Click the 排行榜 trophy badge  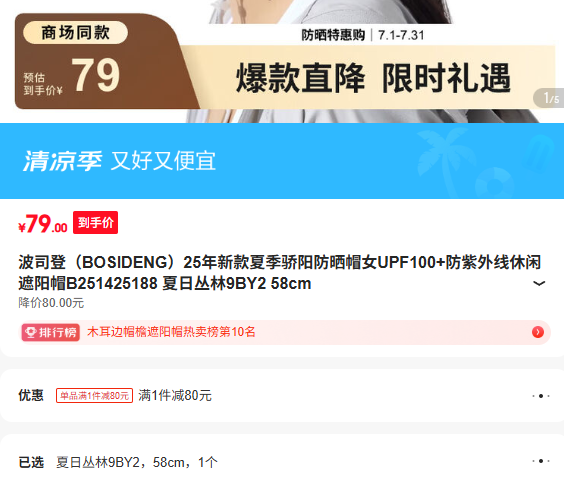(51, 332)
